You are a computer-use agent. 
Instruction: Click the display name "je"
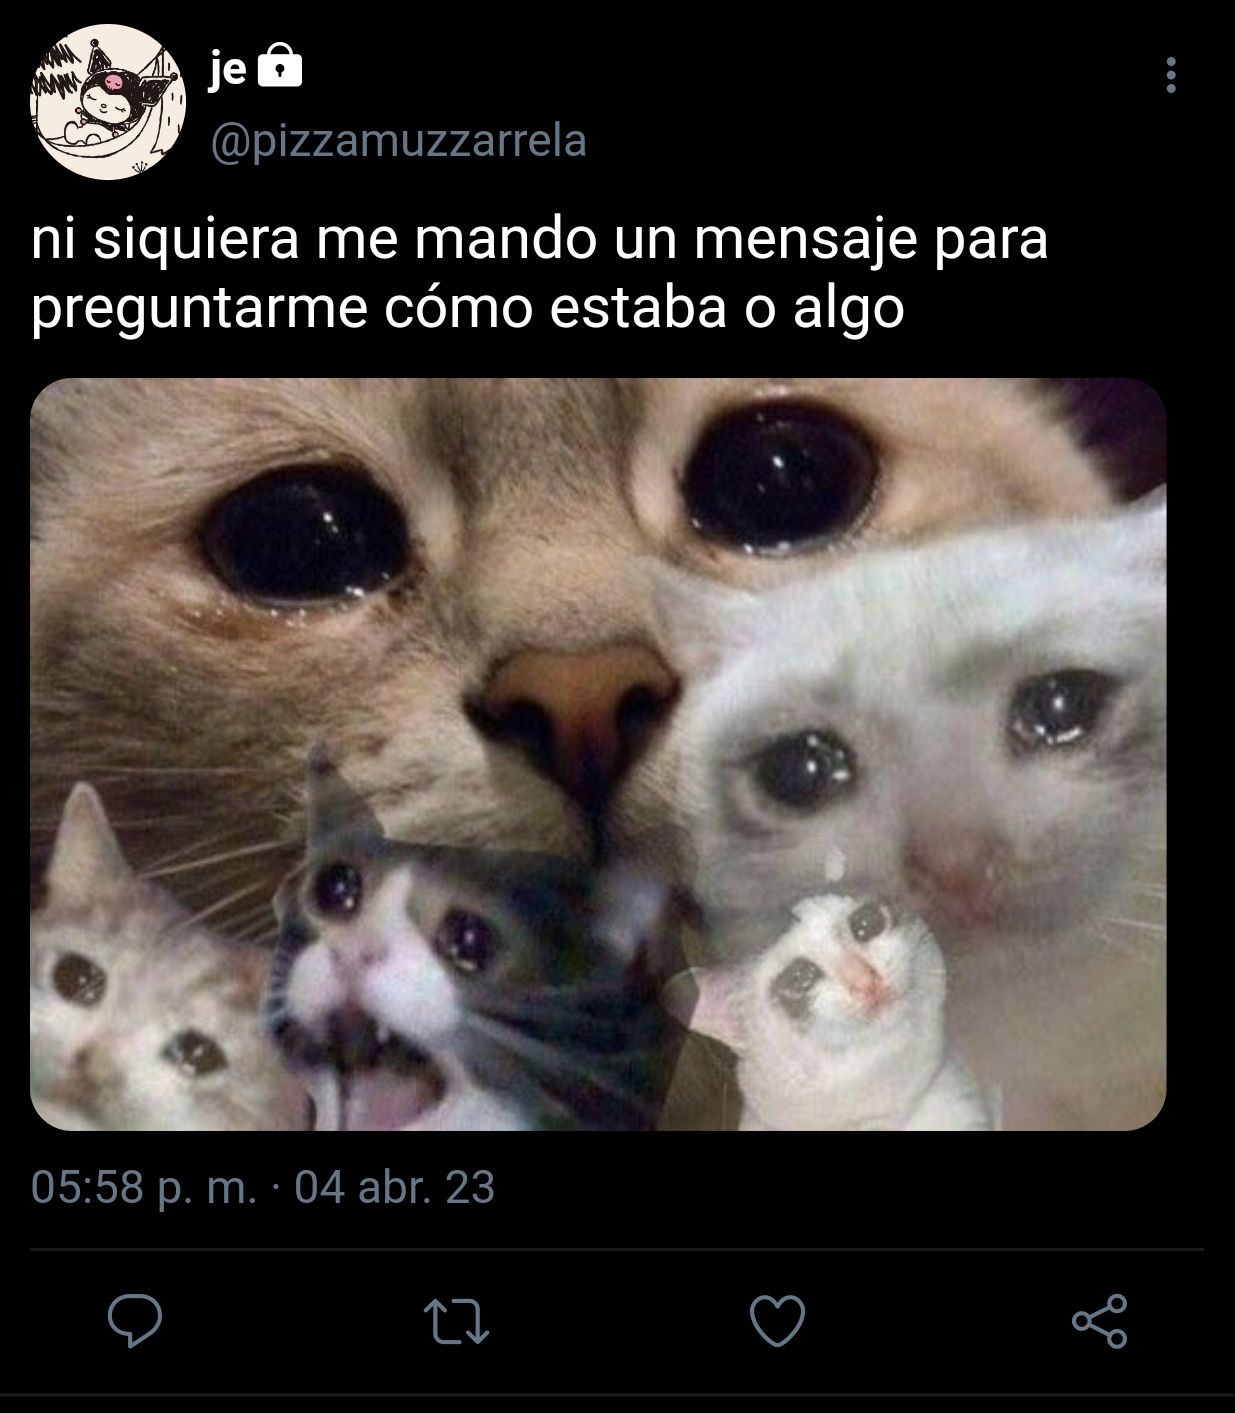coord(228,70)
